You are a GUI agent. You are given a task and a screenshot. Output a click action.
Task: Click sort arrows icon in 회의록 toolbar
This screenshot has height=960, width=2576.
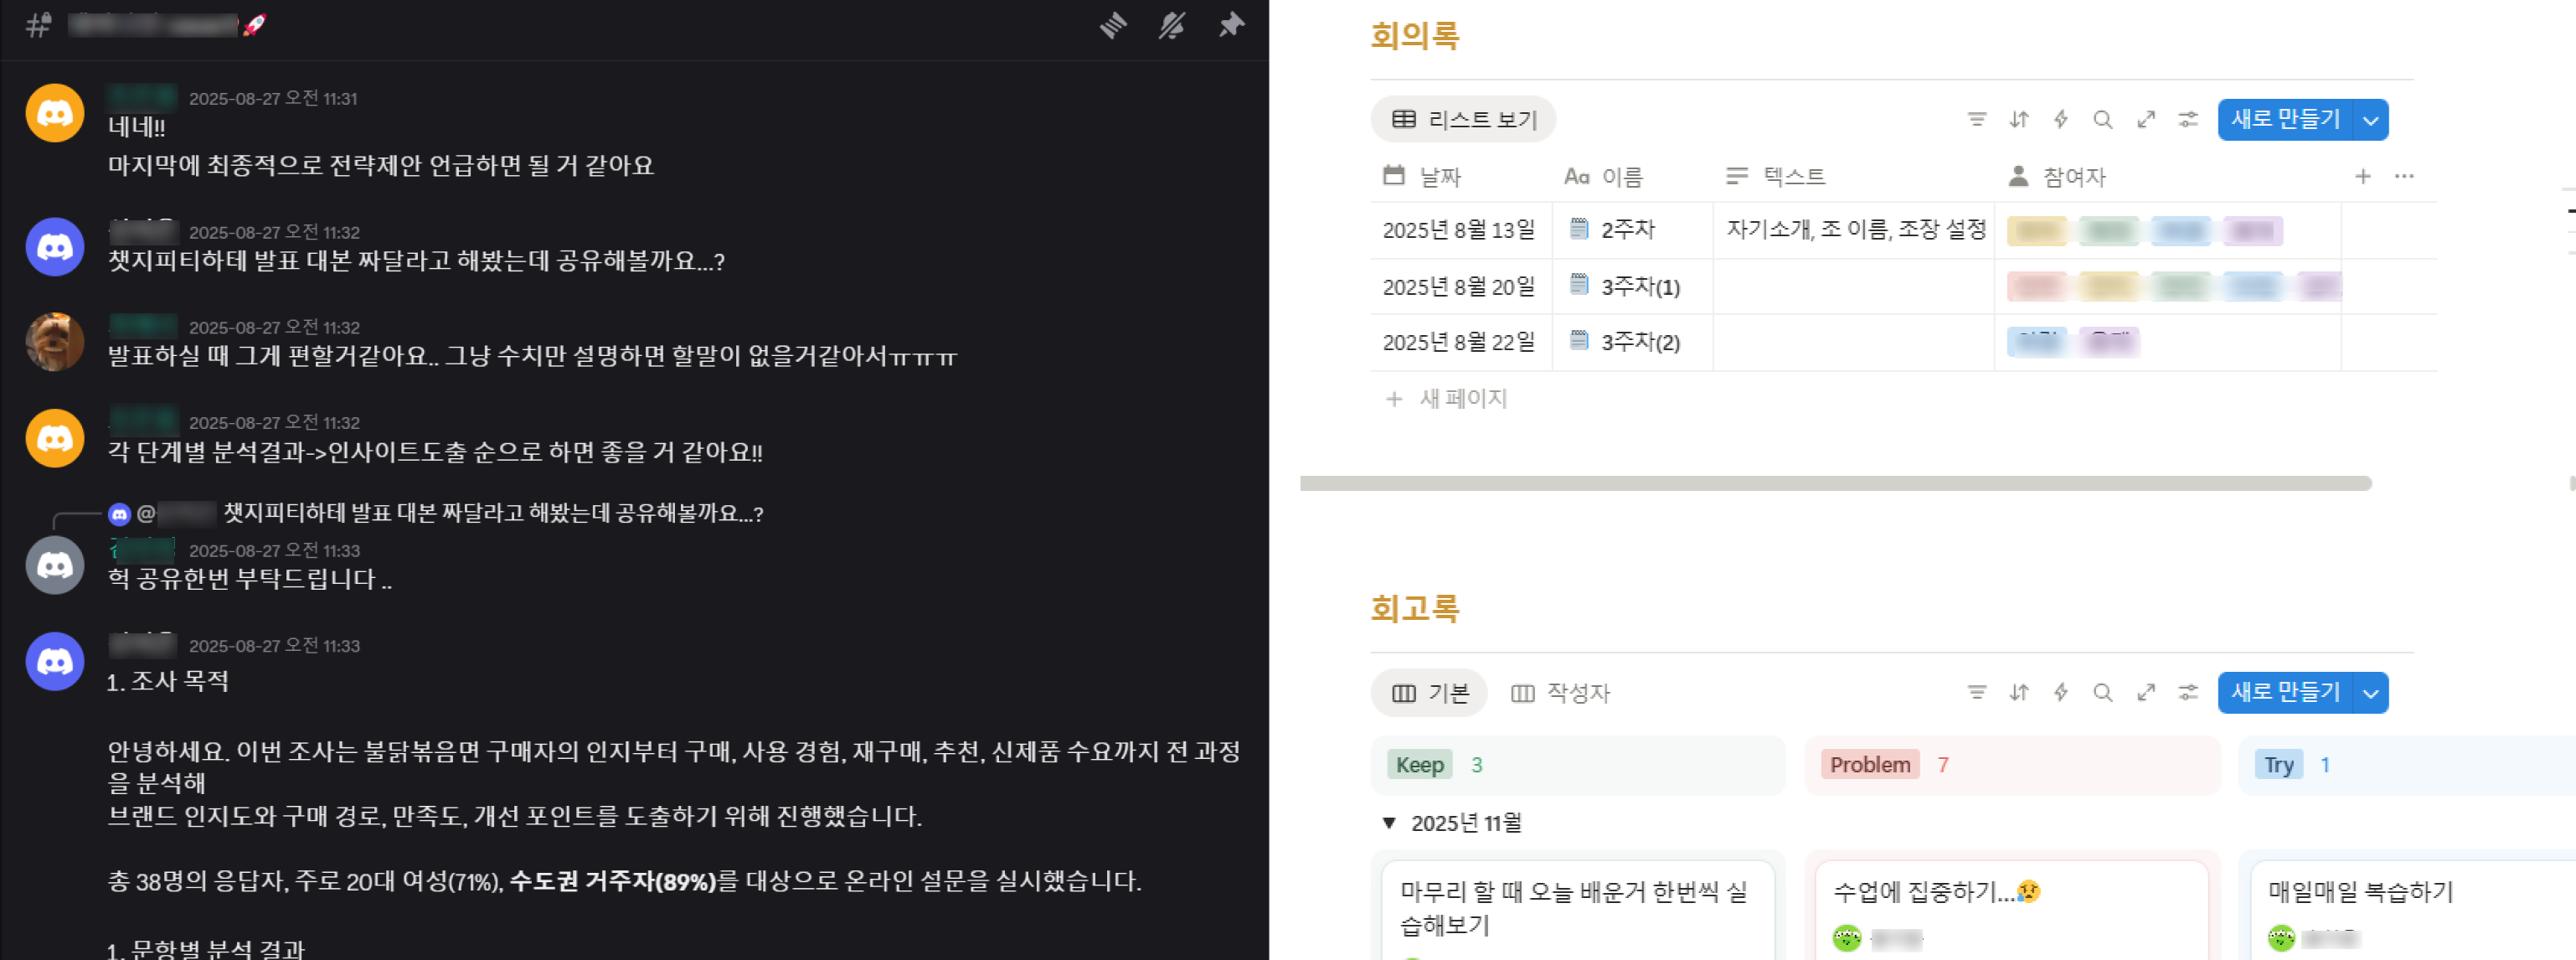[2018, 120]
